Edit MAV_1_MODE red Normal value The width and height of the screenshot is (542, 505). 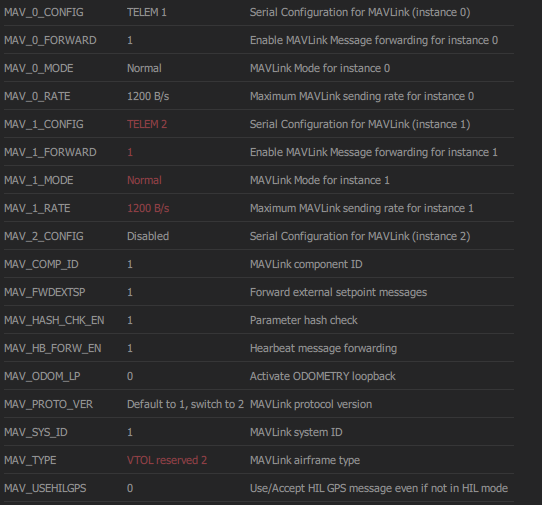144,180
